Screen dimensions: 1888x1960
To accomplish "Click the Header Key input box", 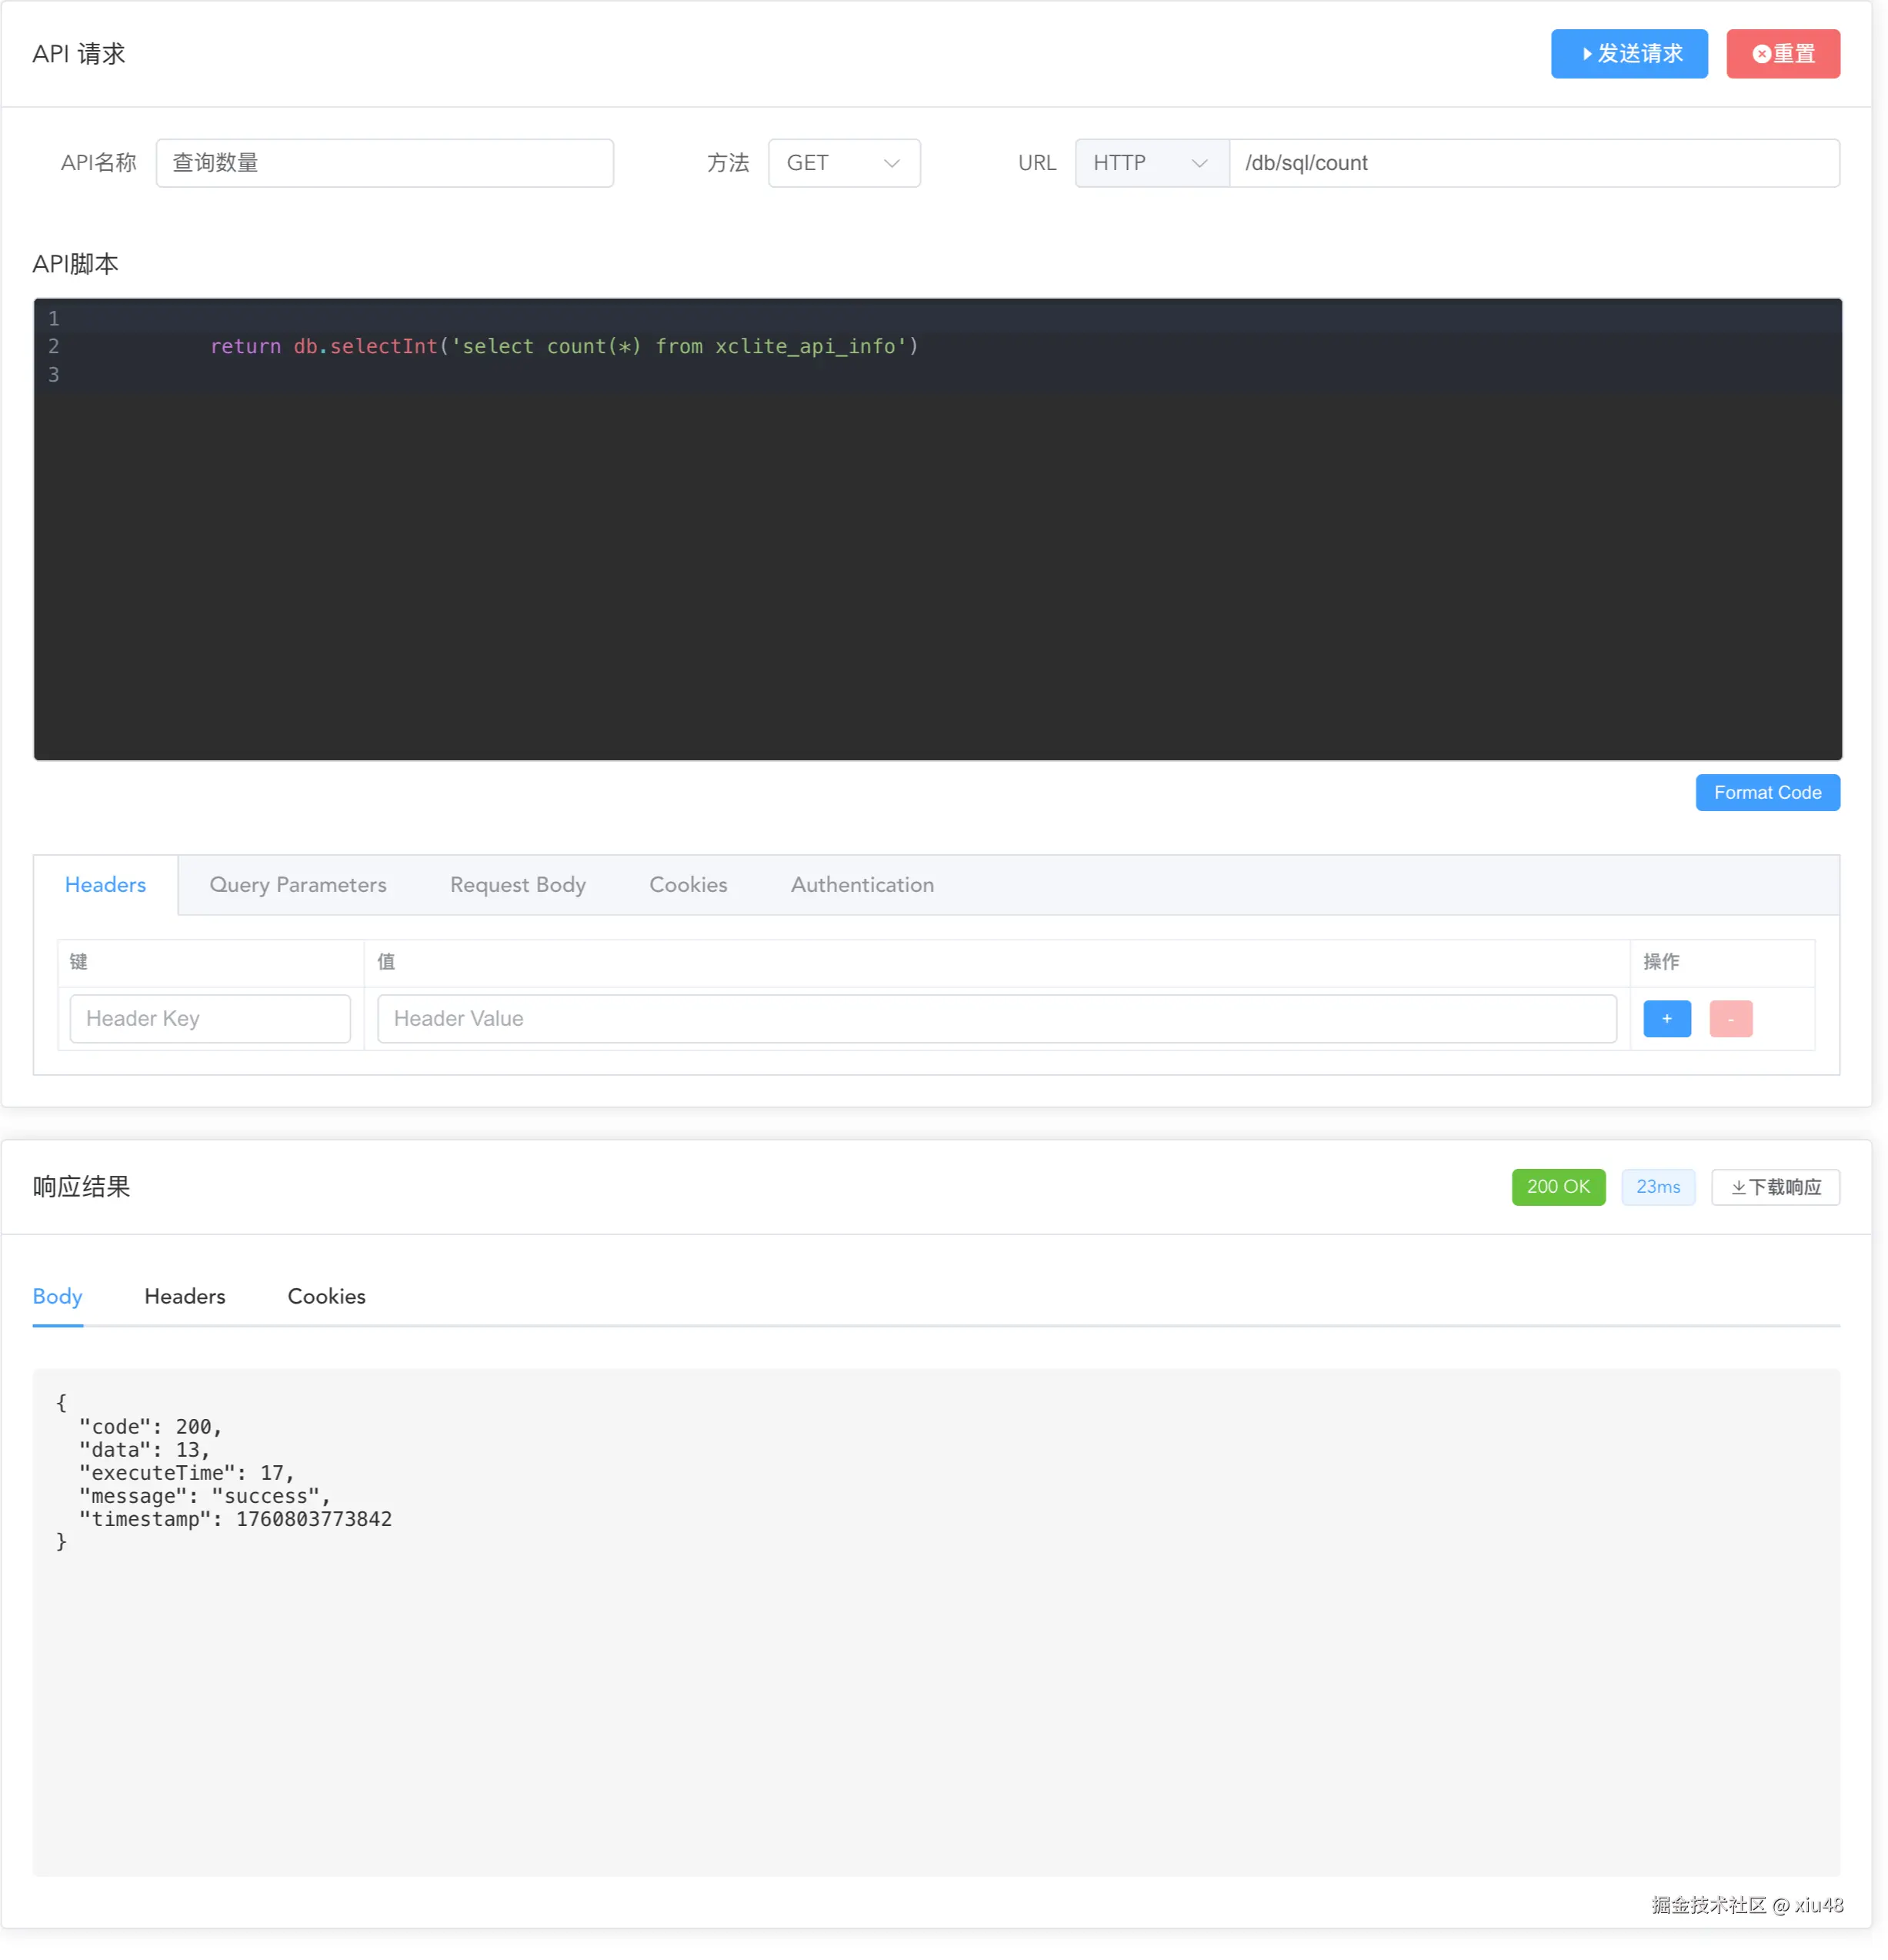I will [209, 1018].
